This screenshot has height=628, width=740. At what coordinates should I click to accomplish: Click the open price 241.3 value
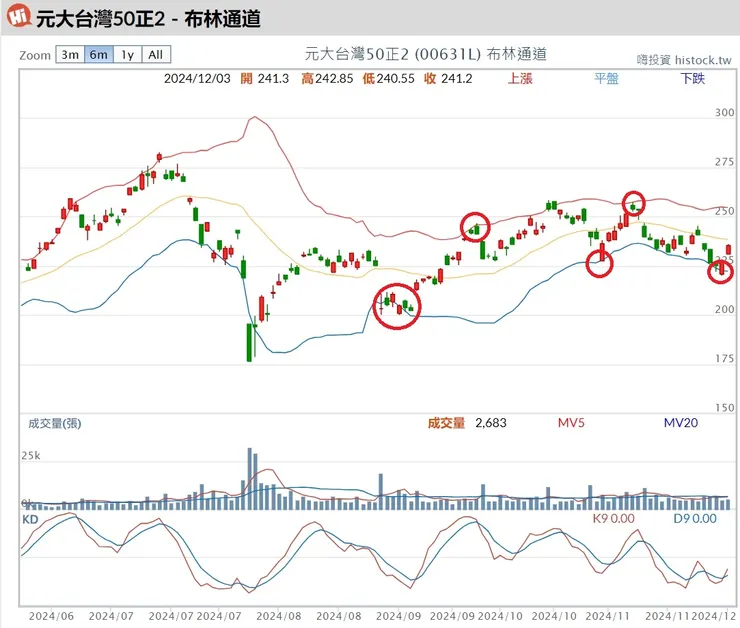[x=273, y=78]
